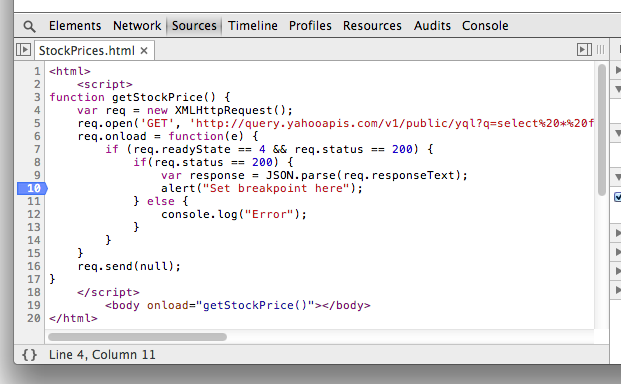Click line number 16 in the gutter
Screen dimensions: 621x384
coord(34,266)
